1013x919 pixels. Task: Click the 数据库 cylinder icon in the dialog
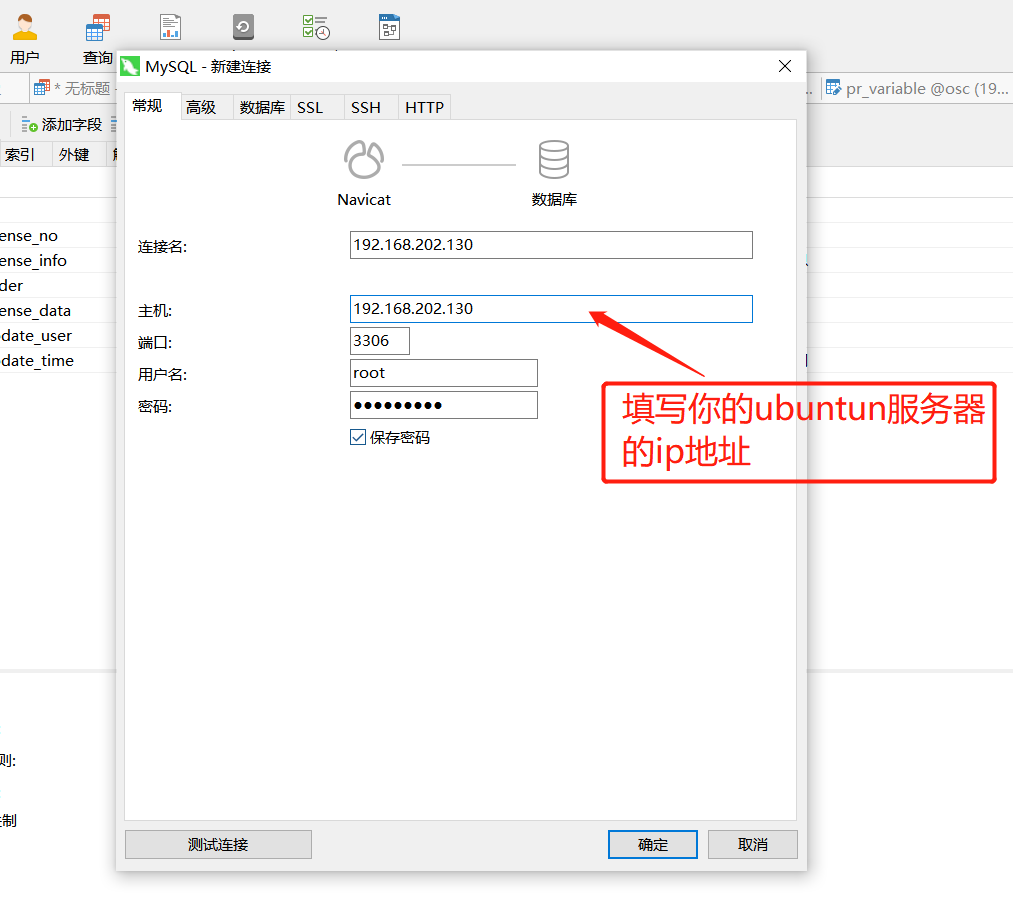[x=554, y=159]
